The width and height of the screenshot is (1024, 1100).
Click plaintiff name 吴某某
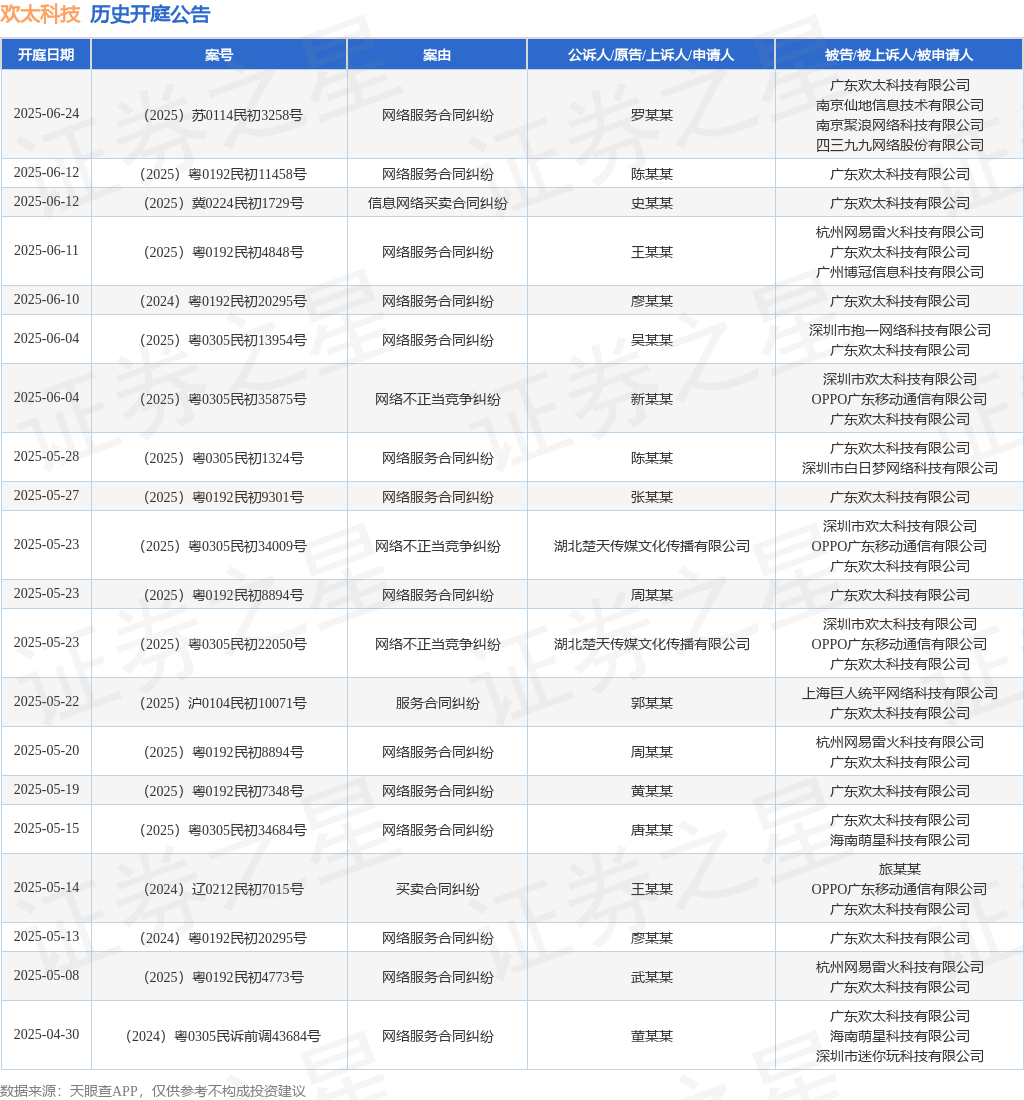[652, 340]
